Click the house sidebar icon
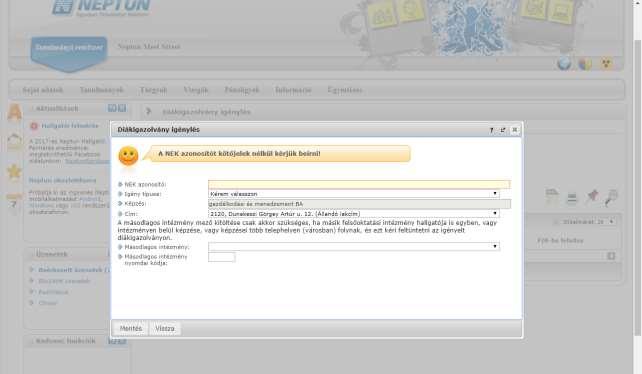This screenshot has width=642, height=374. [x=14, y=142]
